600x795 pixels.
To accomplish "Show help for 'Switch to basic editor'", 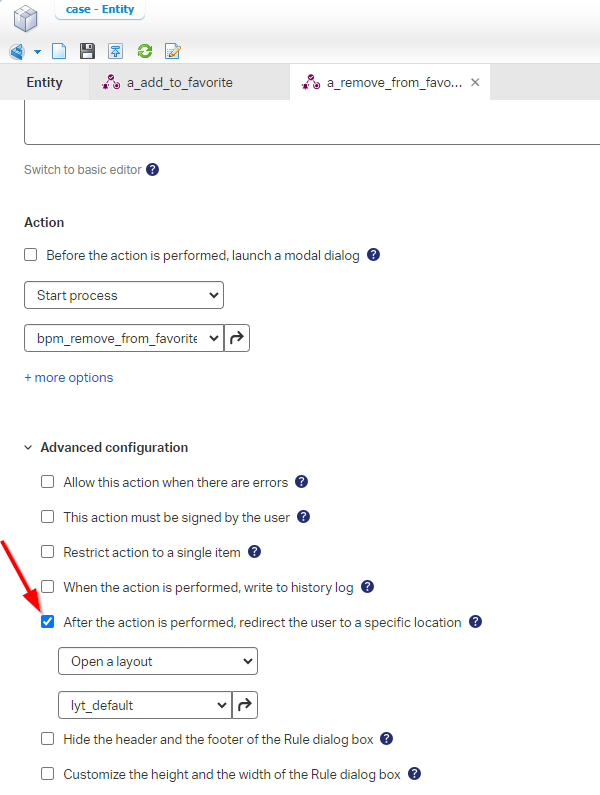I will click(x=152, y=170).
